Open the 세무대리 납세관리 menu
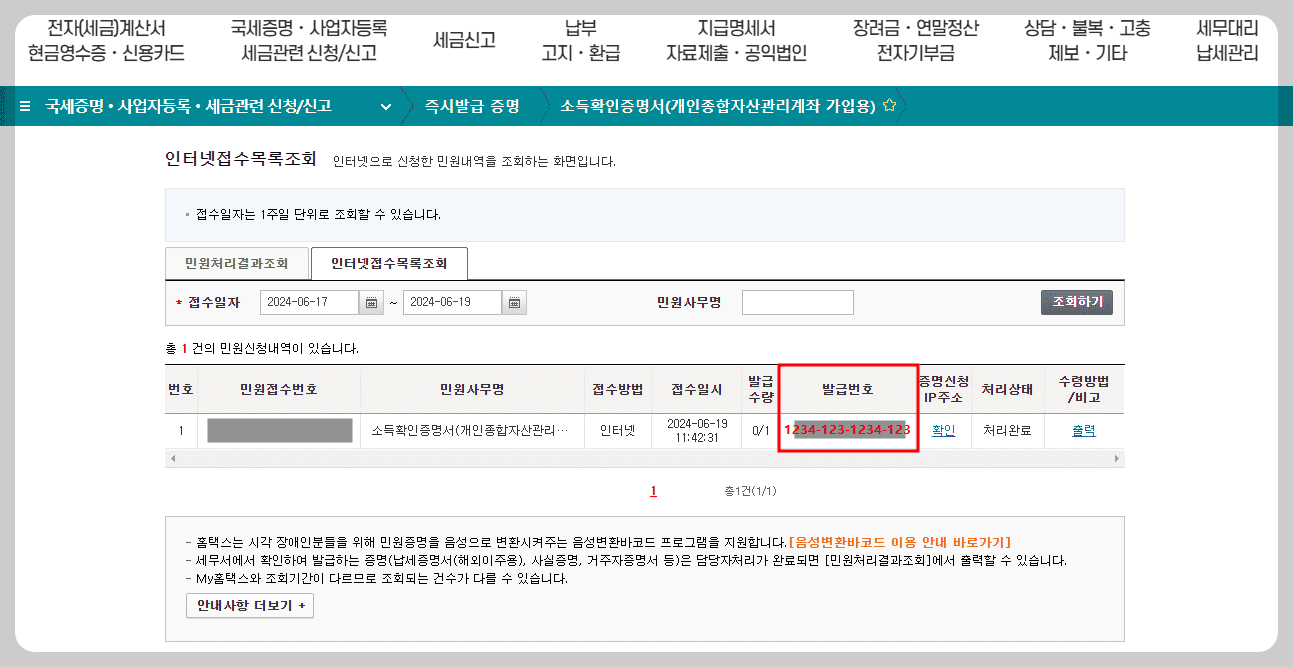This screenshot has height=667, width=1293. pyautogui.click(x=1227, y=41)
